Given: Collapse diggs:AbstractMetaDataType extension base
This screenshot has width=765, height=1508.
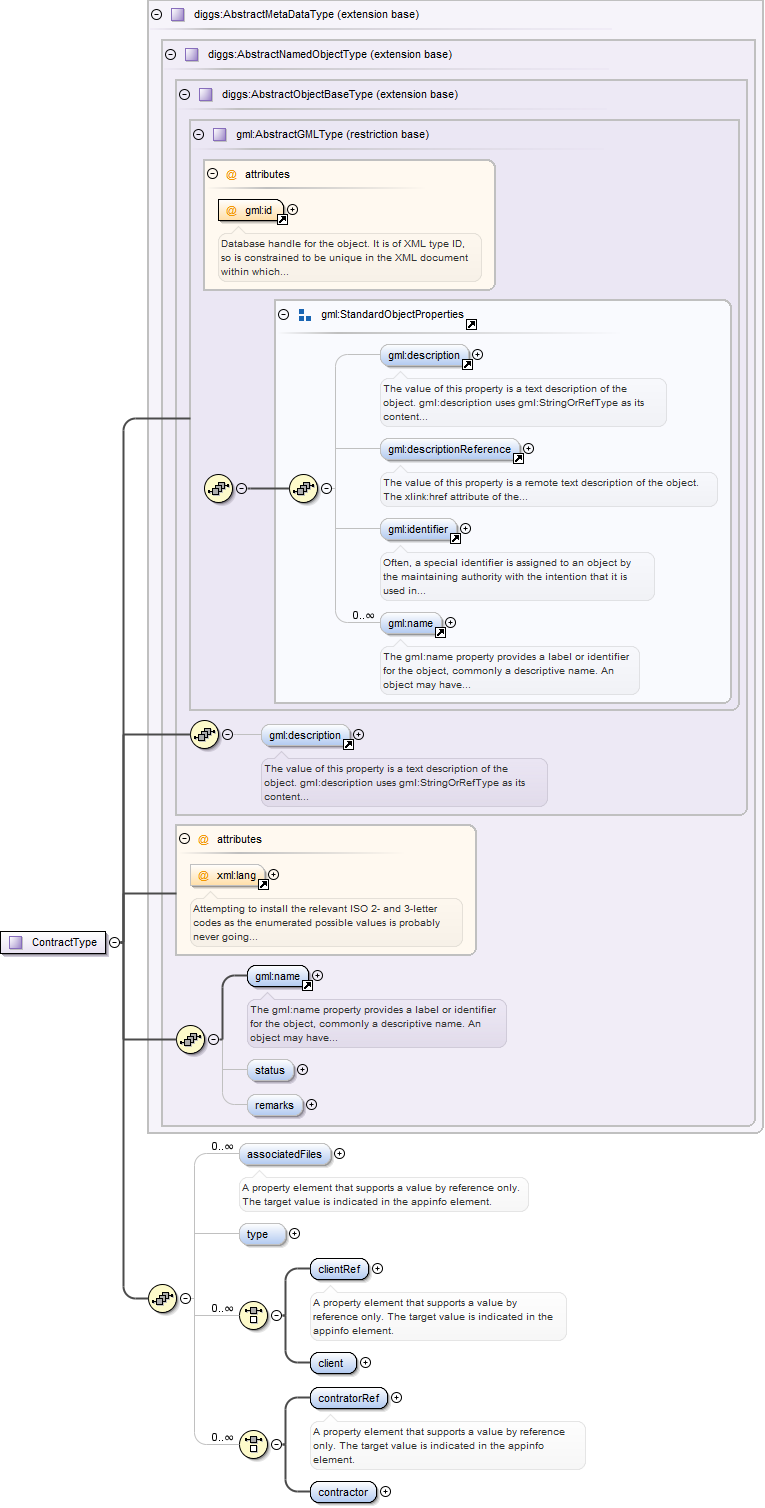Looking at the screenshot, I should (156, 15).
